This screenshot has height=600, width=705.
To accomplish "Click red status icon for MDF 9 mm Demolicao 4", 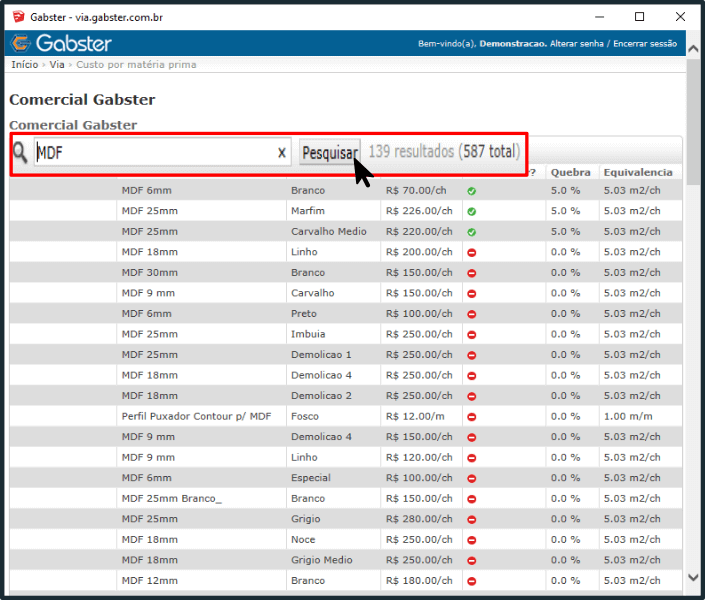I will [471, 438].
